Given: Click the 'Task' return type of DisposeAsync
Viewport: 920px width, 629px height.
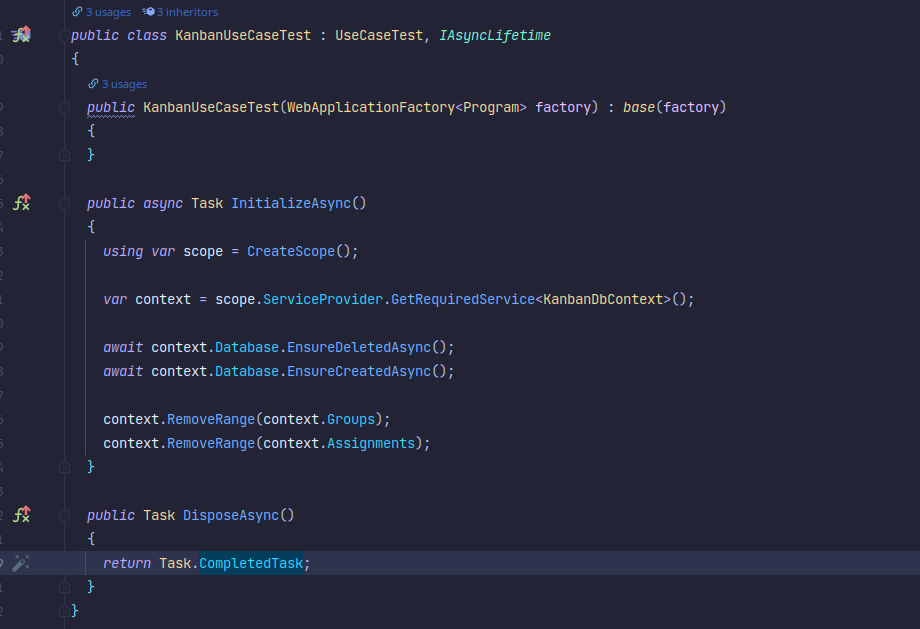Looking at the screenshot, I should tap(159, 515).
